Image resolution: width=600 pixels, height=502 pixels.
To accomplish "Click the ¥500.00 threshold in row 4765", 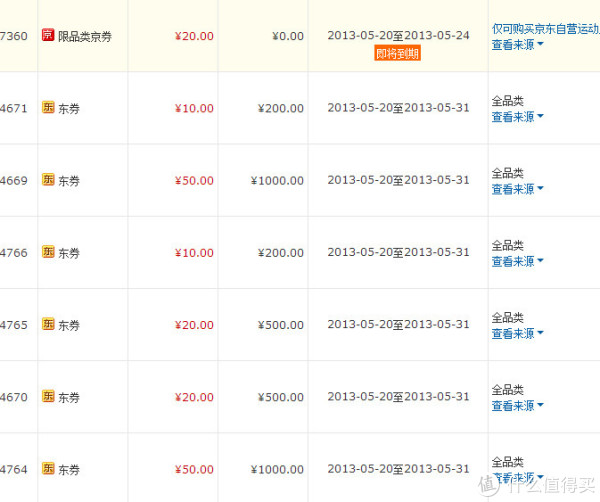I will tap(281, 325).
